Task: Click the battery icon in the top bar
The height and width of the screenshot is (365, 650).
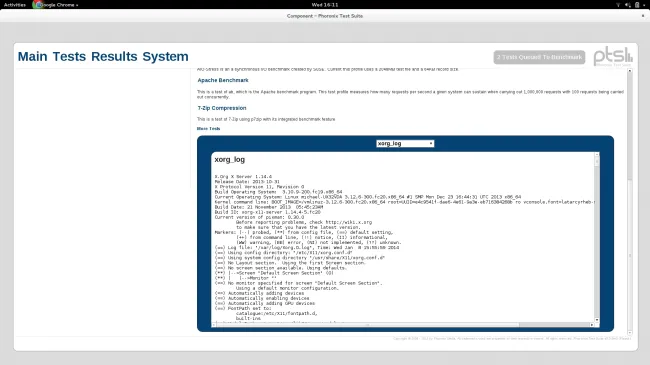Action: coord(637,5)
